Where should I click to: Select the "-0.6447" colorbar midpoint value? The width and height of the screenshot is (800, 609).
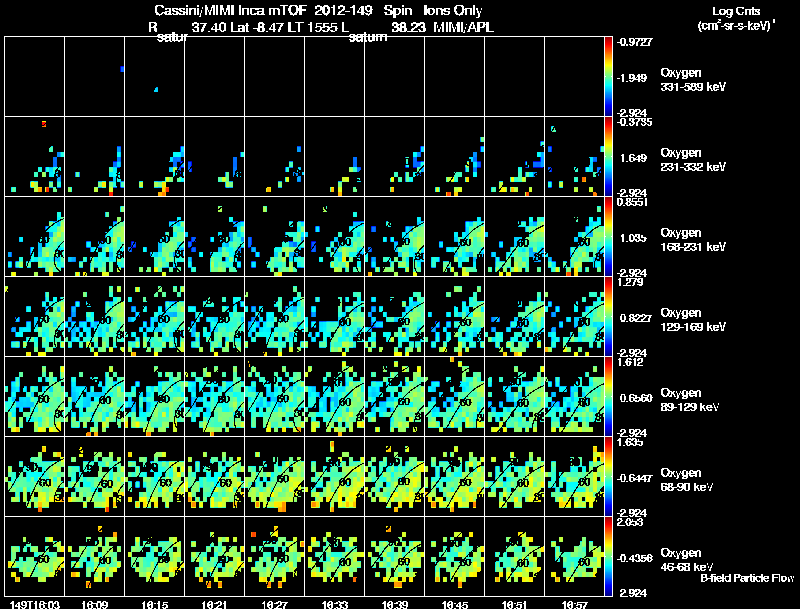coord(634,478)
